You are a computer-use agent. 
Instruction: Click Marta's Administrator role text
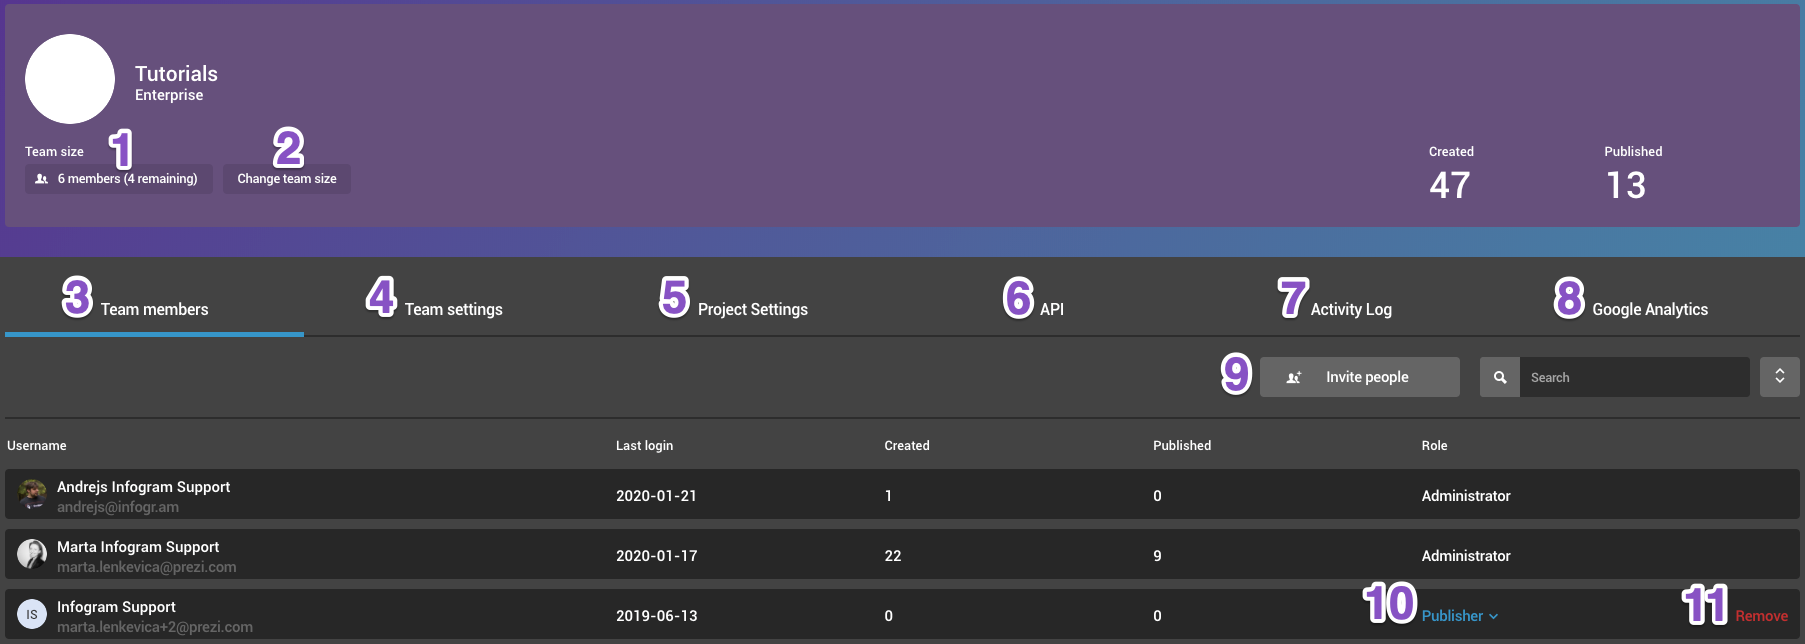[1466, 556]
